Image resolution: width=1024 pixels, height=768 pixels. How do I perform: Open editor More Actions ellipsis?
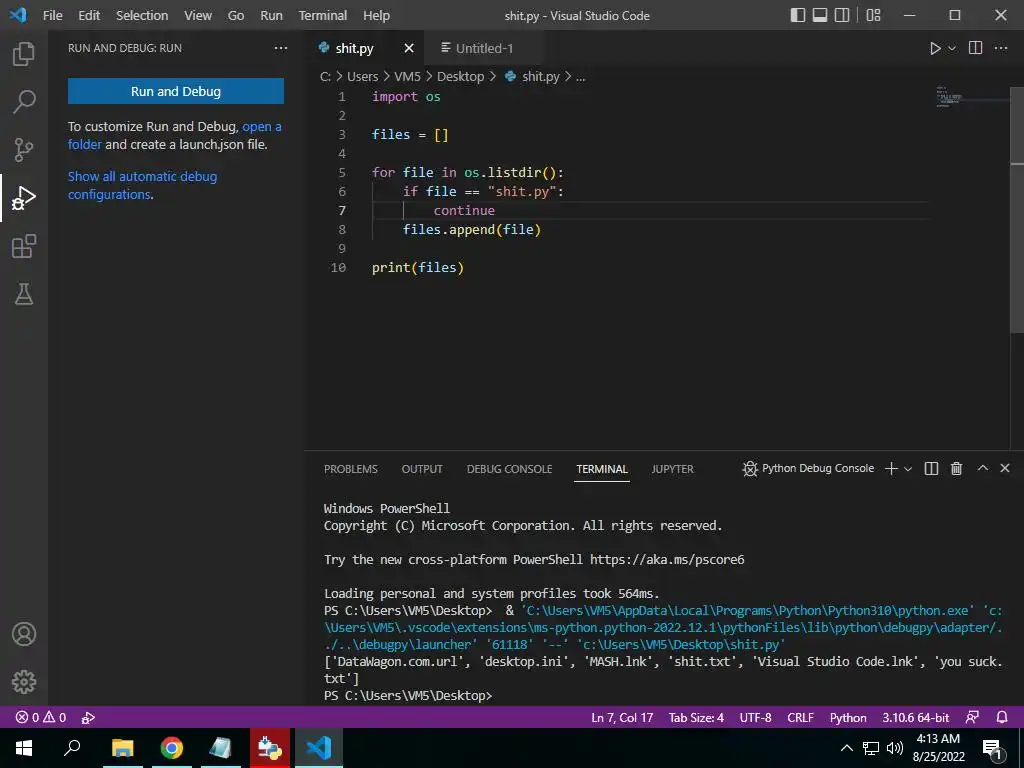click(1000, 48)
